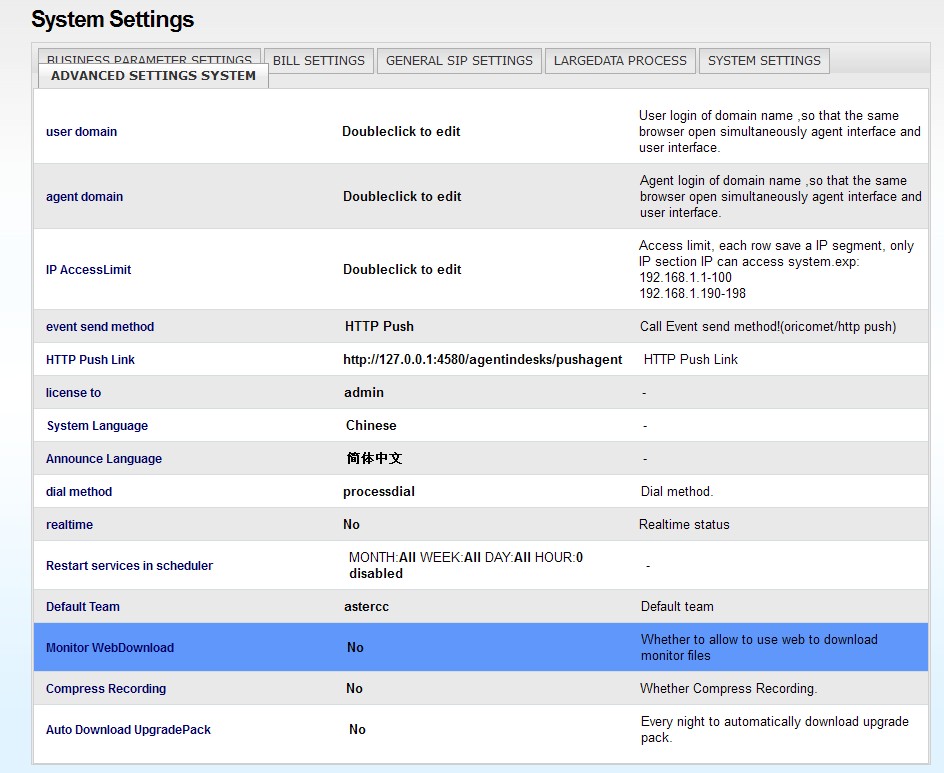Click the Announce Language value
Image resolution: width=944 pixels, height=773 pixels.
[375, 459]
